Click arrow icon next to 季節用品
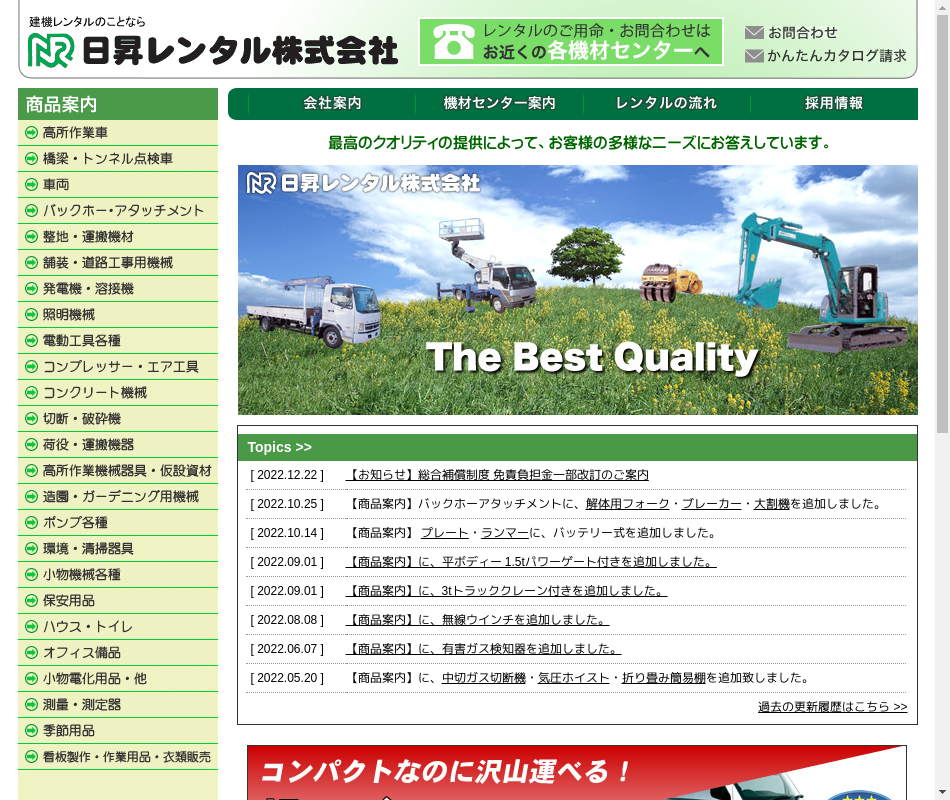 point(32,731)
